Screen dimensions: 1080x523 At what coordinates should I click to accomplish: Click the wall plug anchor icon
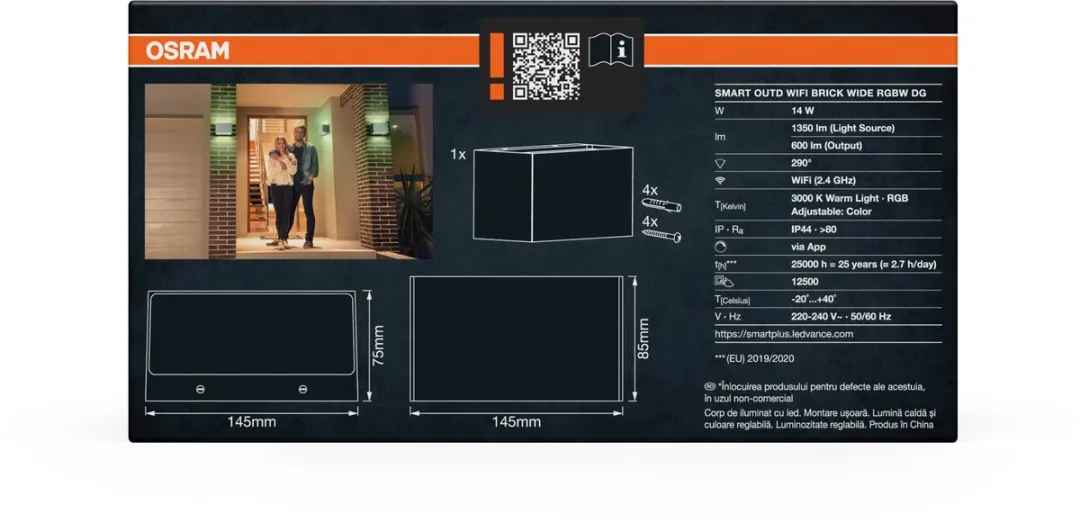point(661,205)
